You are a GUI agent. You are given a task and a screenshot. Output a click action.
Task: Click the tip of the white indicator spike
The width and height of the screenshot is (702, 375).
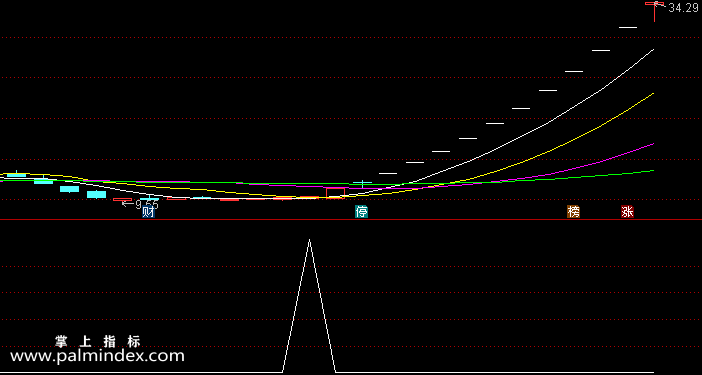tap(309, 240)
